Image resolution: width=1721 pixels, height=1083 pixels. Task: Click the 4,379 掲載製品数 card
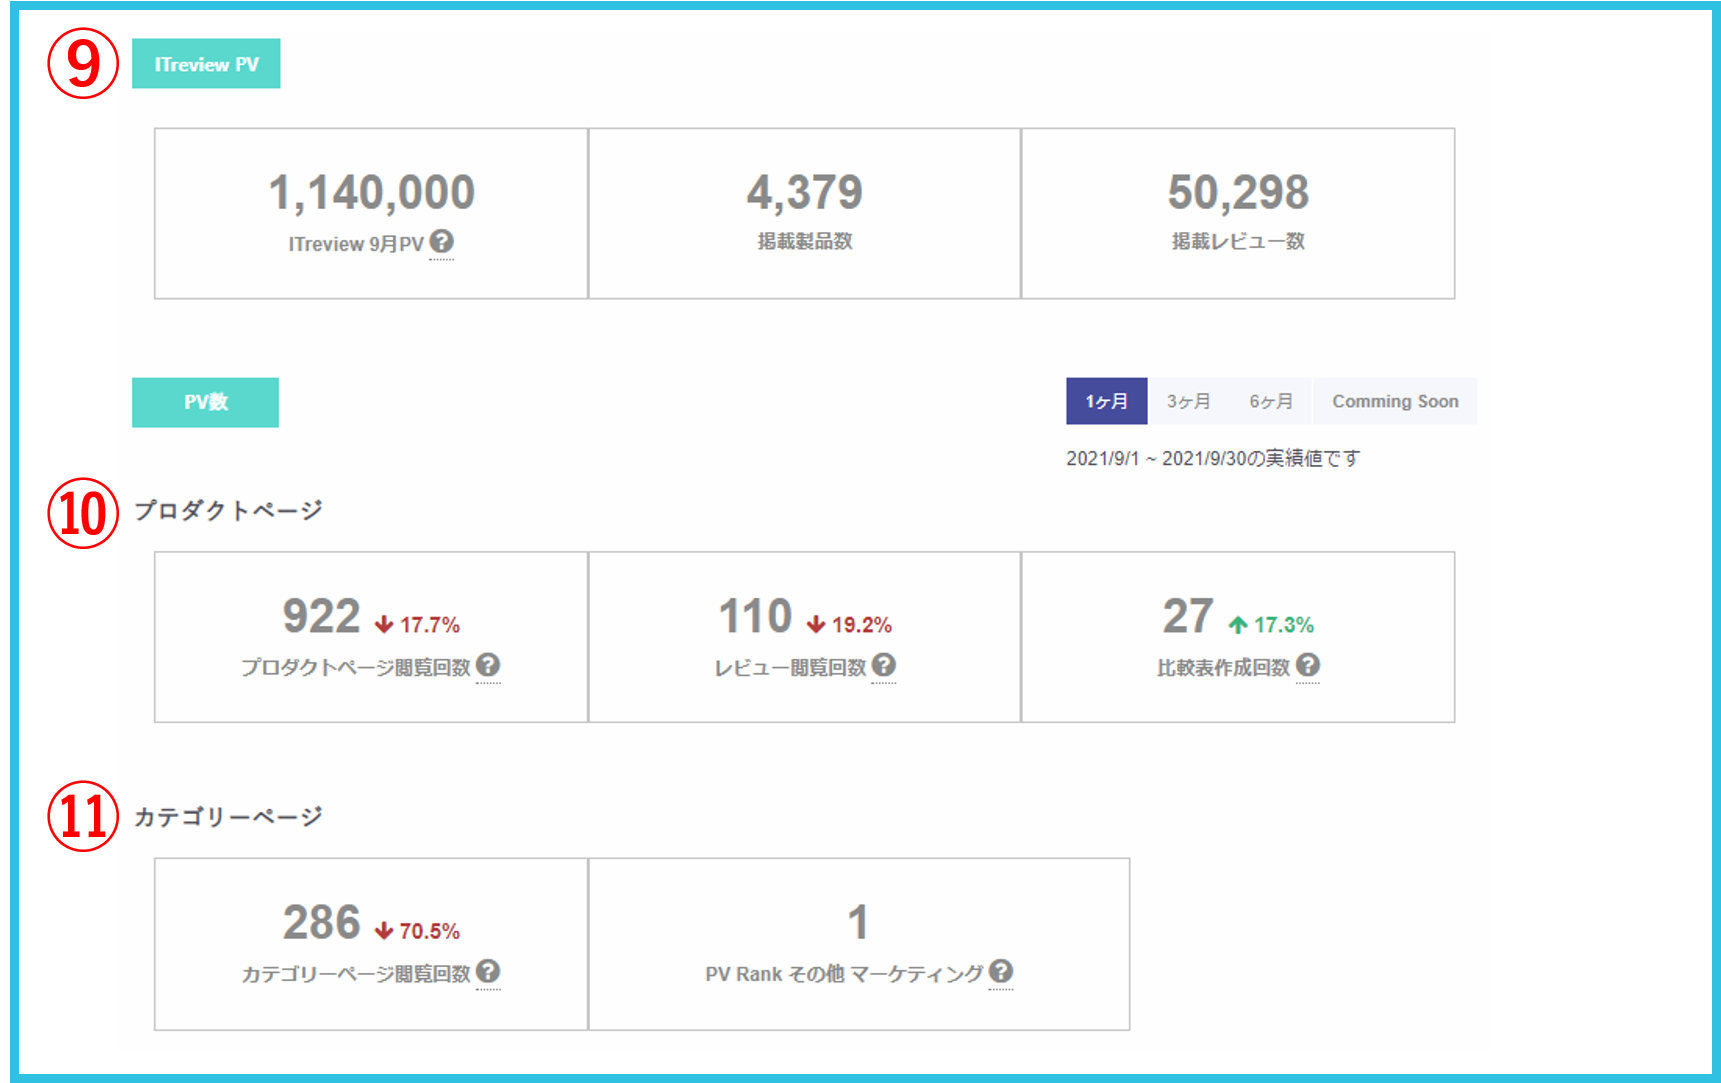tap(804, 213)
